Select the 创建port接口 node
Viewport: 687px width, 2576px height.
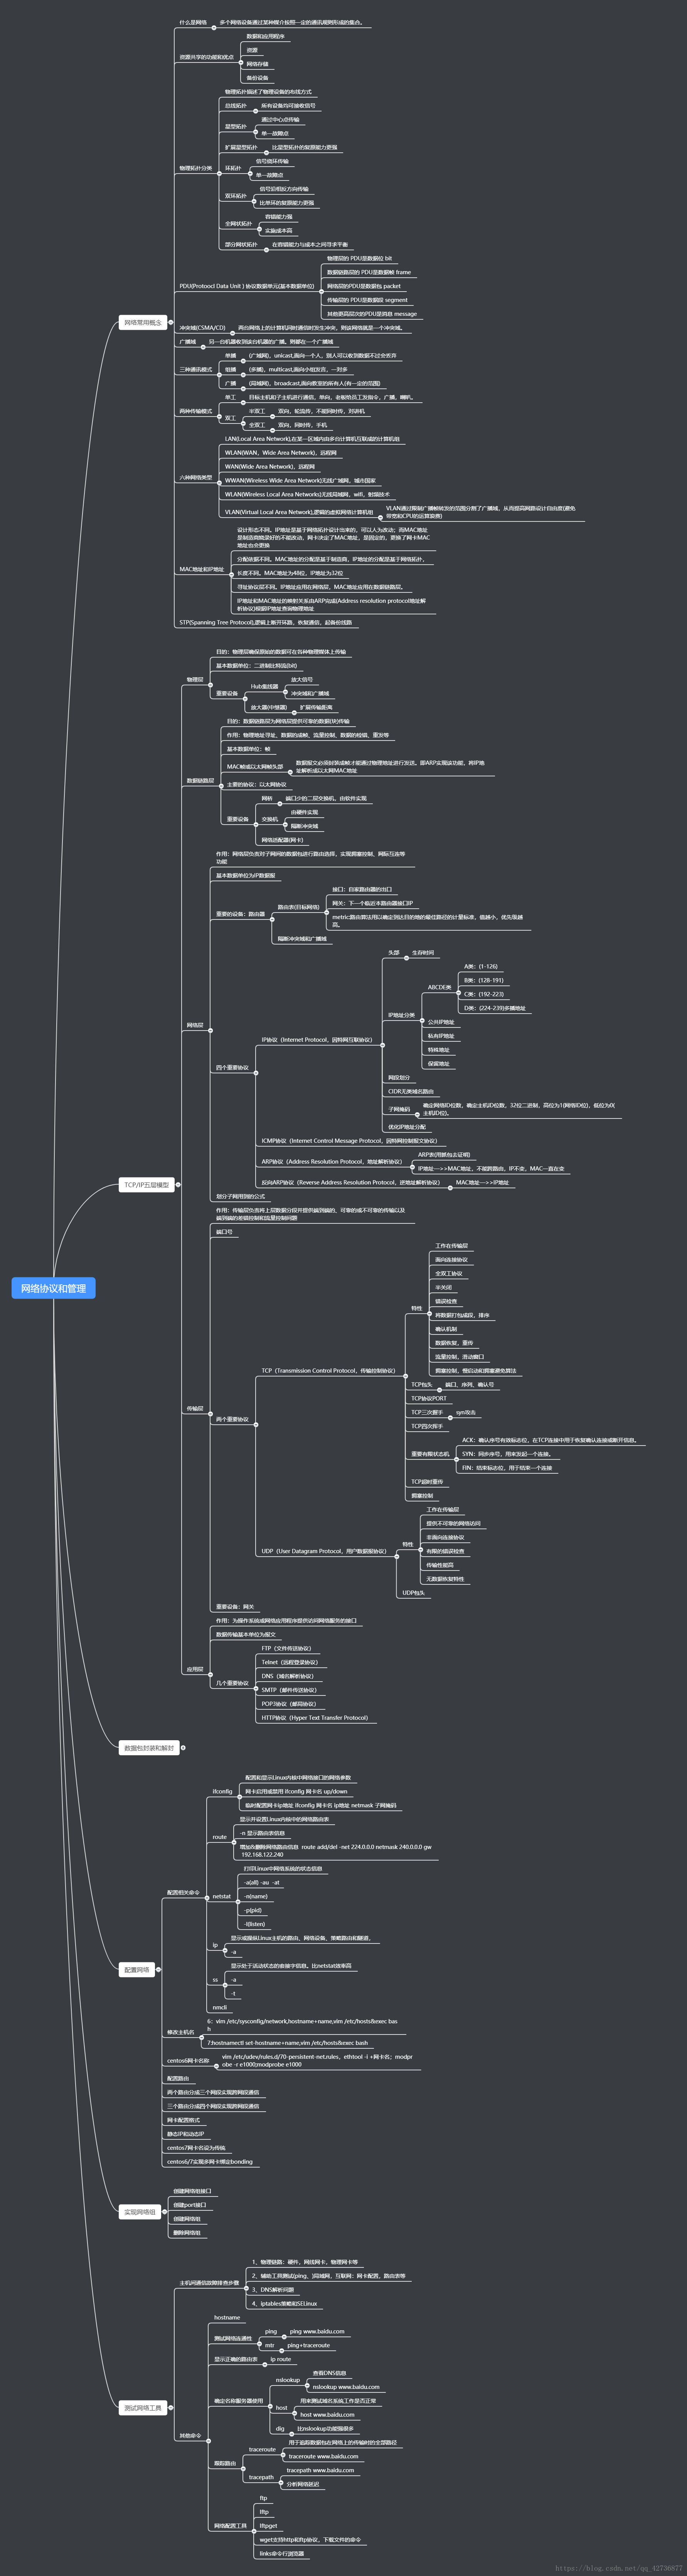click(x=190, y=2205)
